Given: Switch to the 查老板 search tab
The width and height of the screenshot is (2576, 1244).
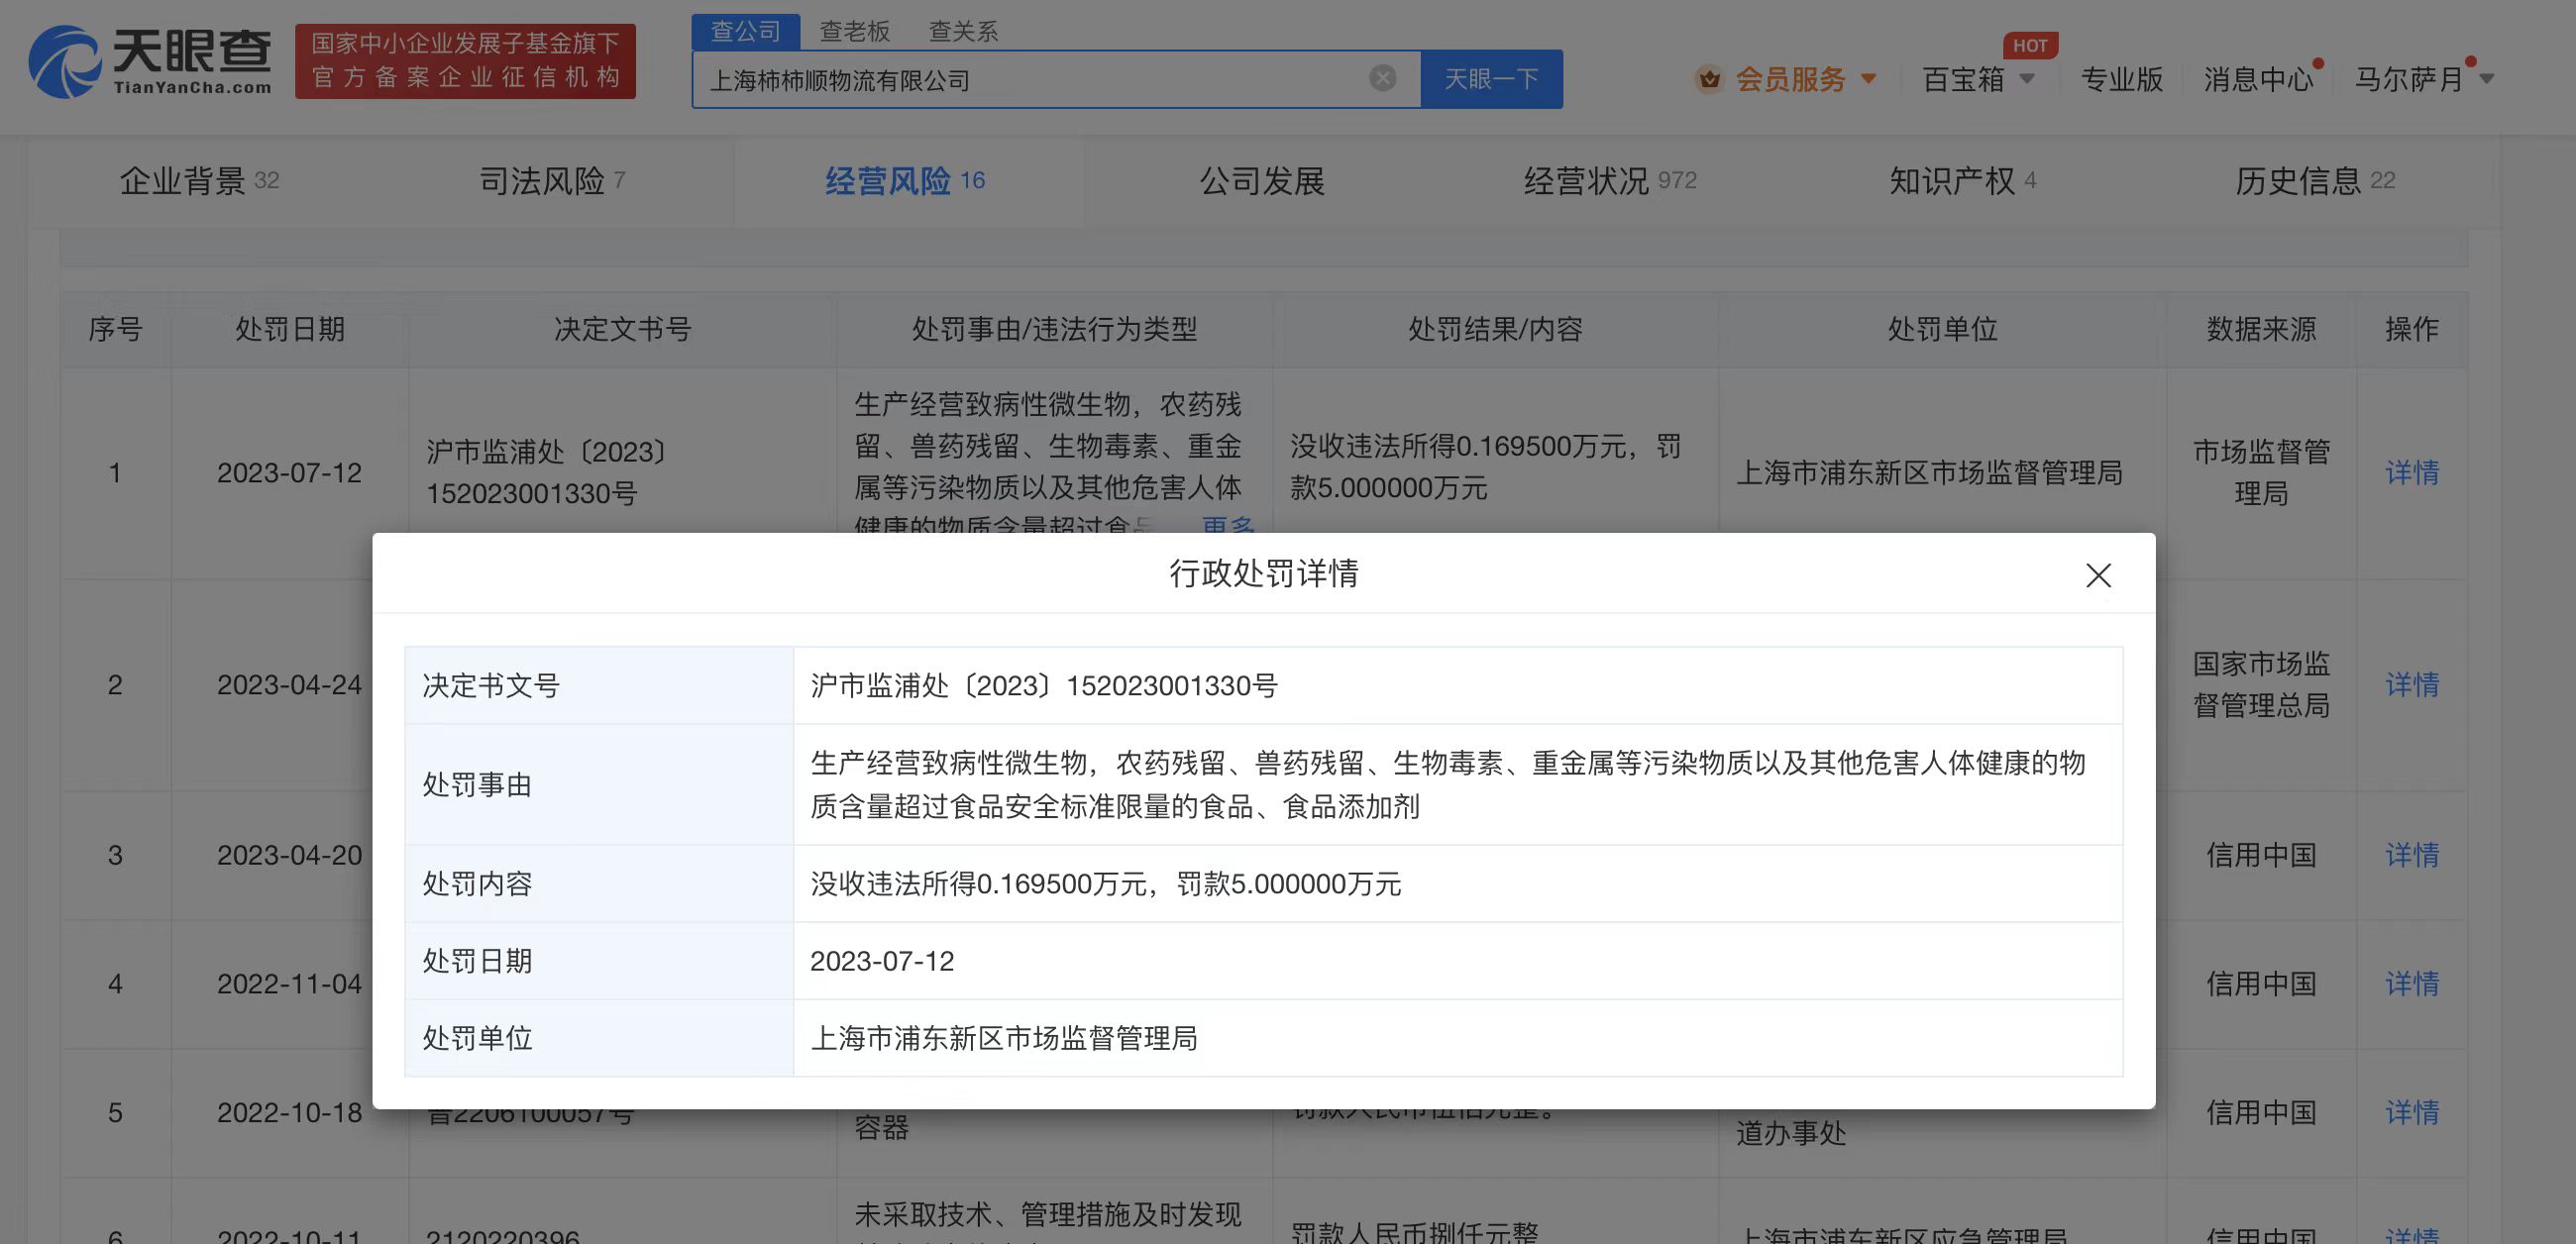Looking at the screenshot, I should tap(854, 31).
